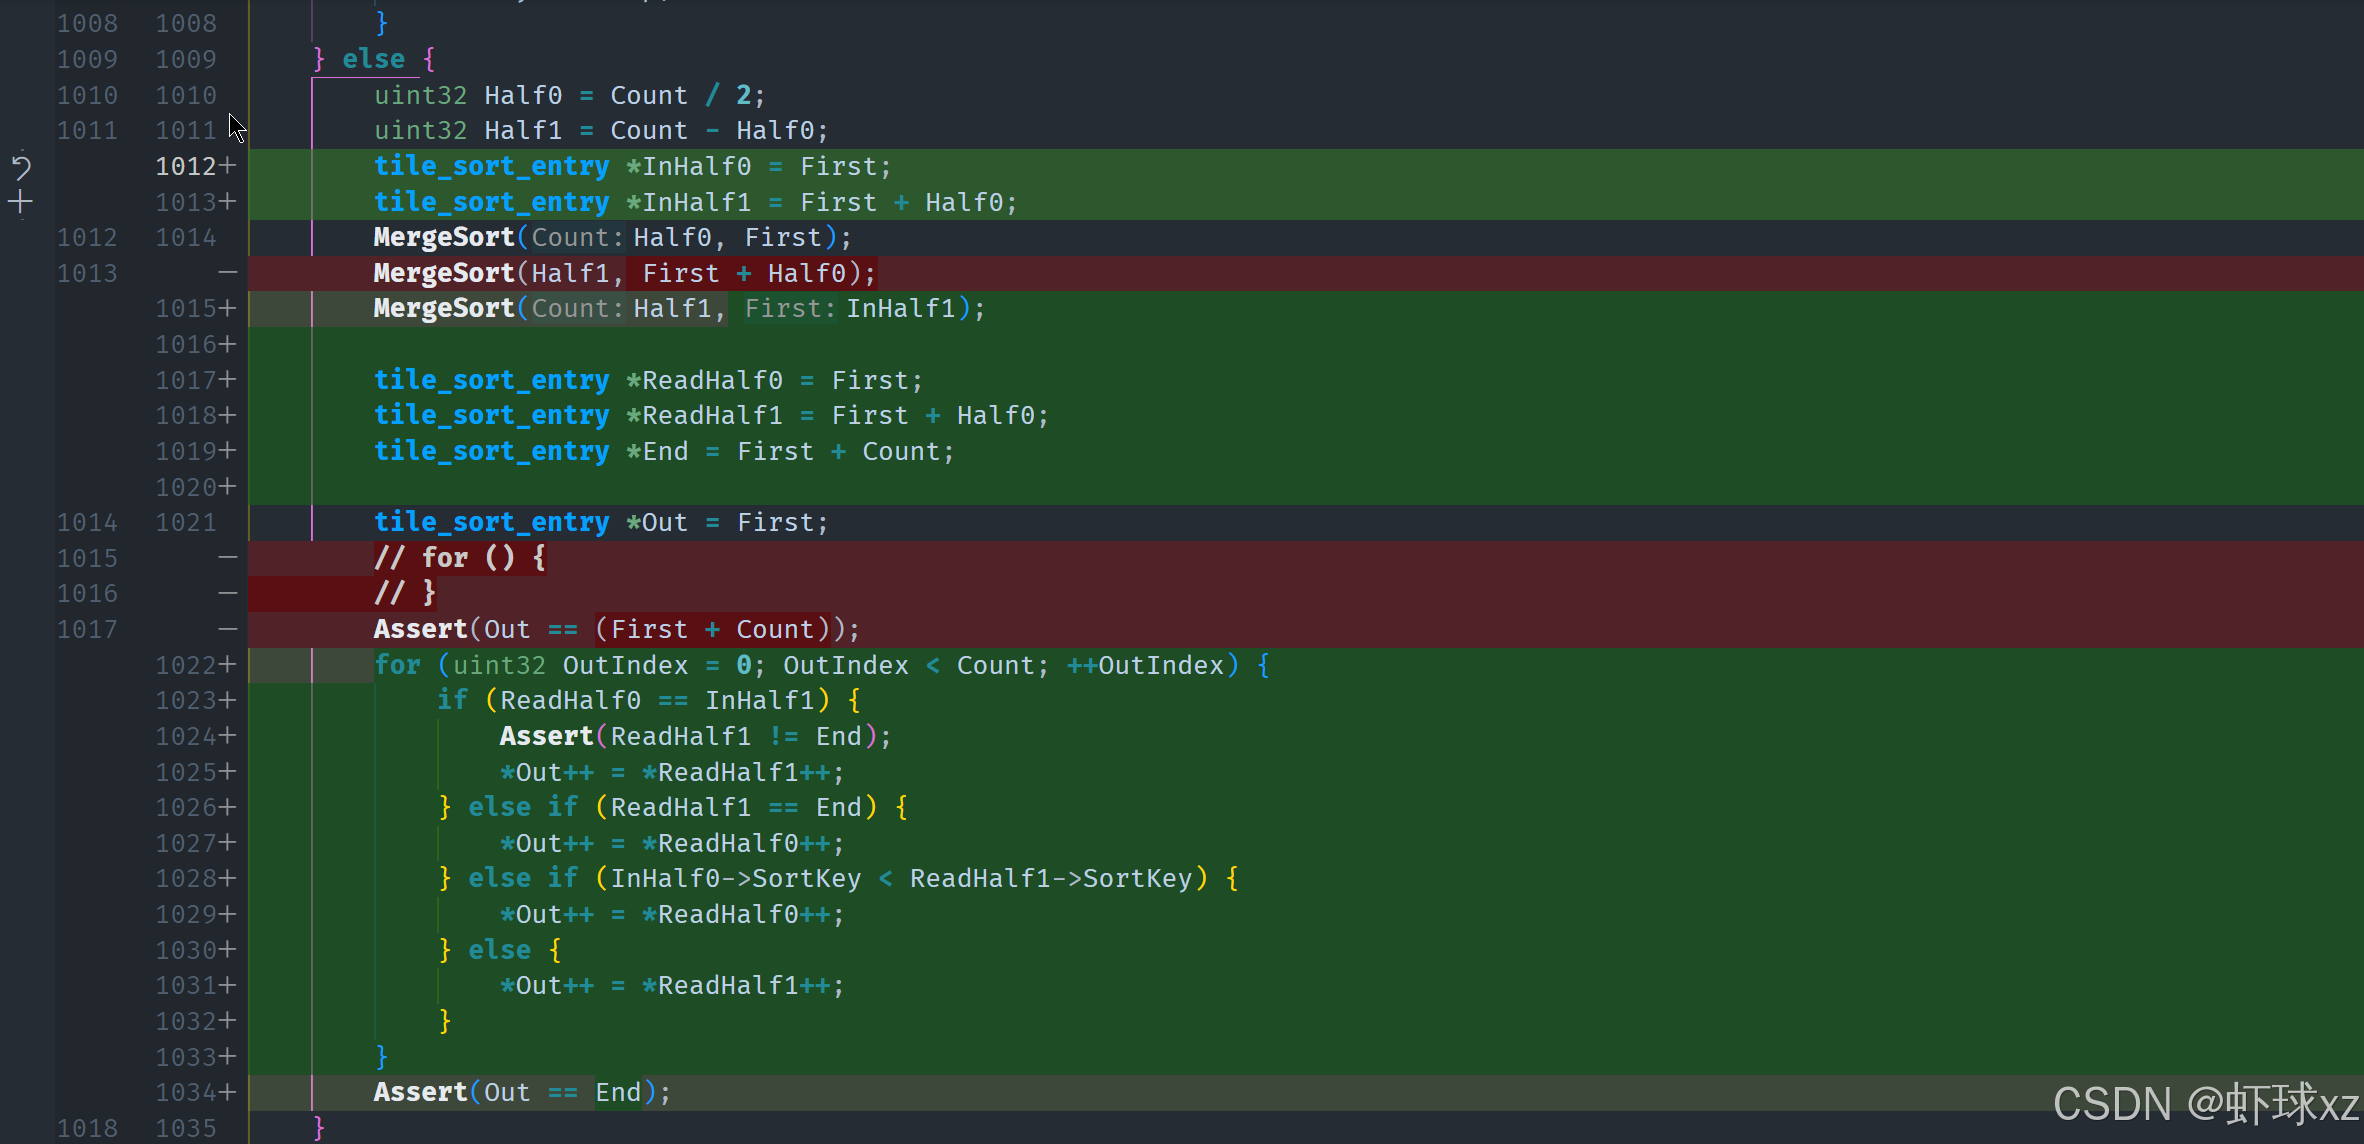Click the plus marker beside line 1034
Screen dimensions: 2364x1144
click(228, 1092)
